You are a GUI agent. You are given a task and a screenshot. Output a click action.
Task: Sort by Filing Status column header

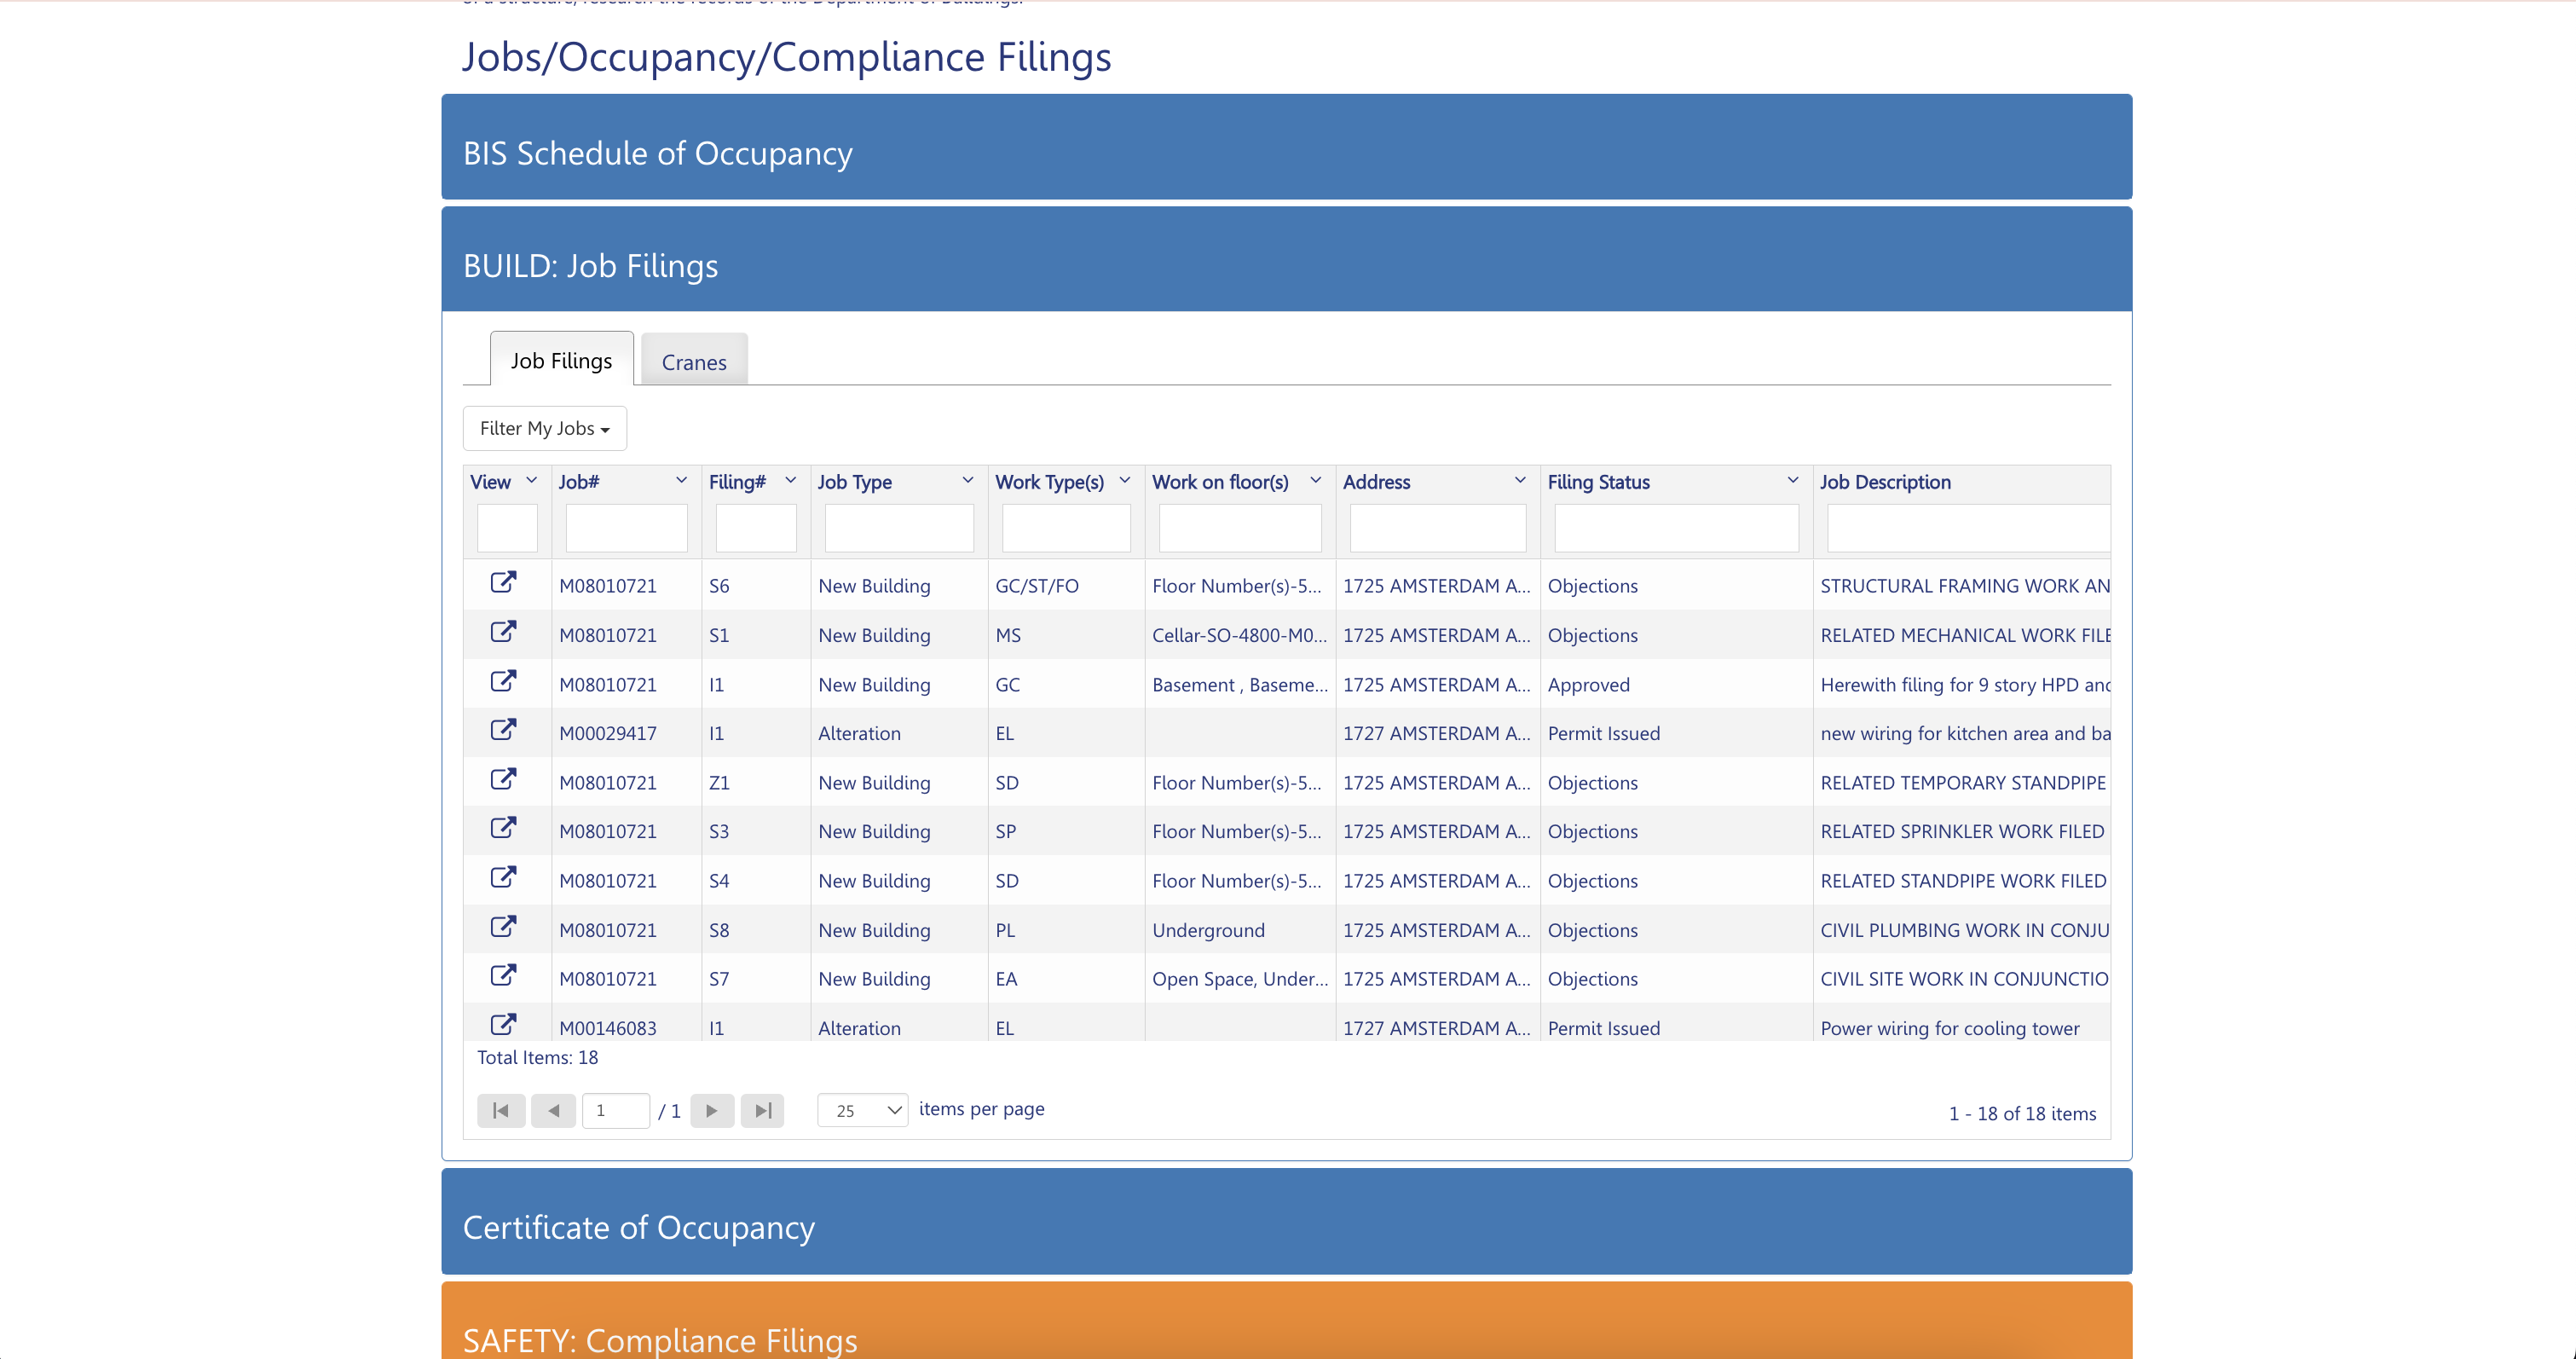pos(1599,482)
